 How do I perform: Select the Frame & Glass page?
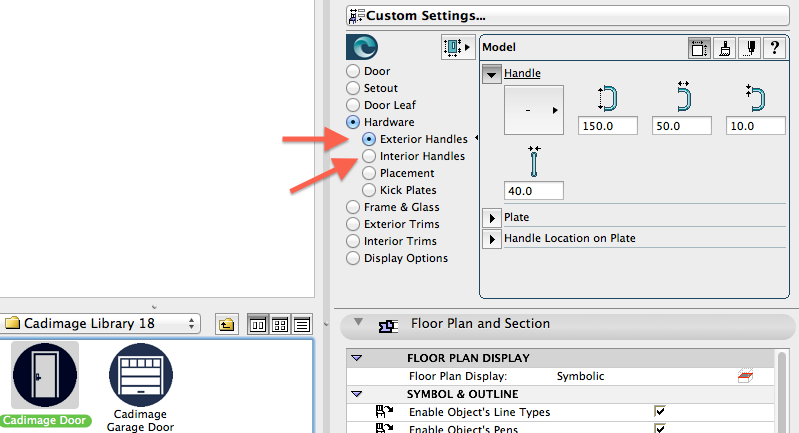353,207
